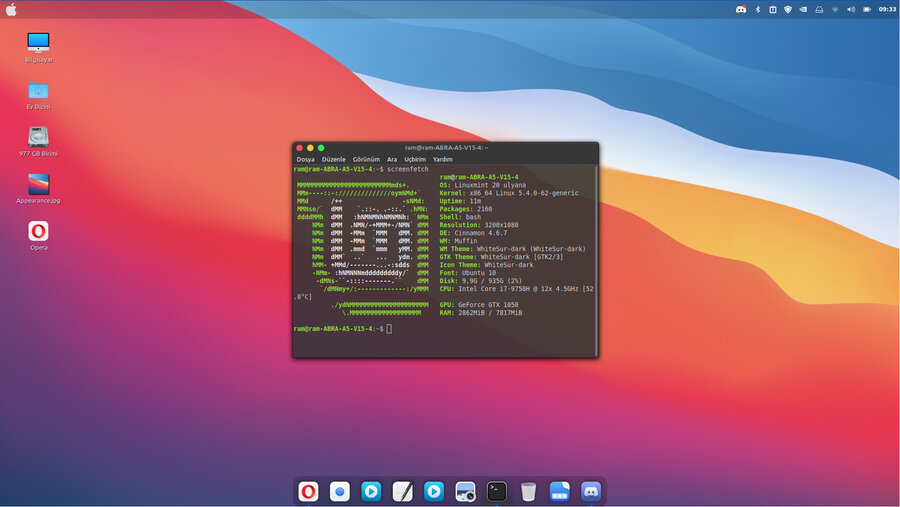Open Opera from the dock
This screenshot has height=507, width=900.
308,491
